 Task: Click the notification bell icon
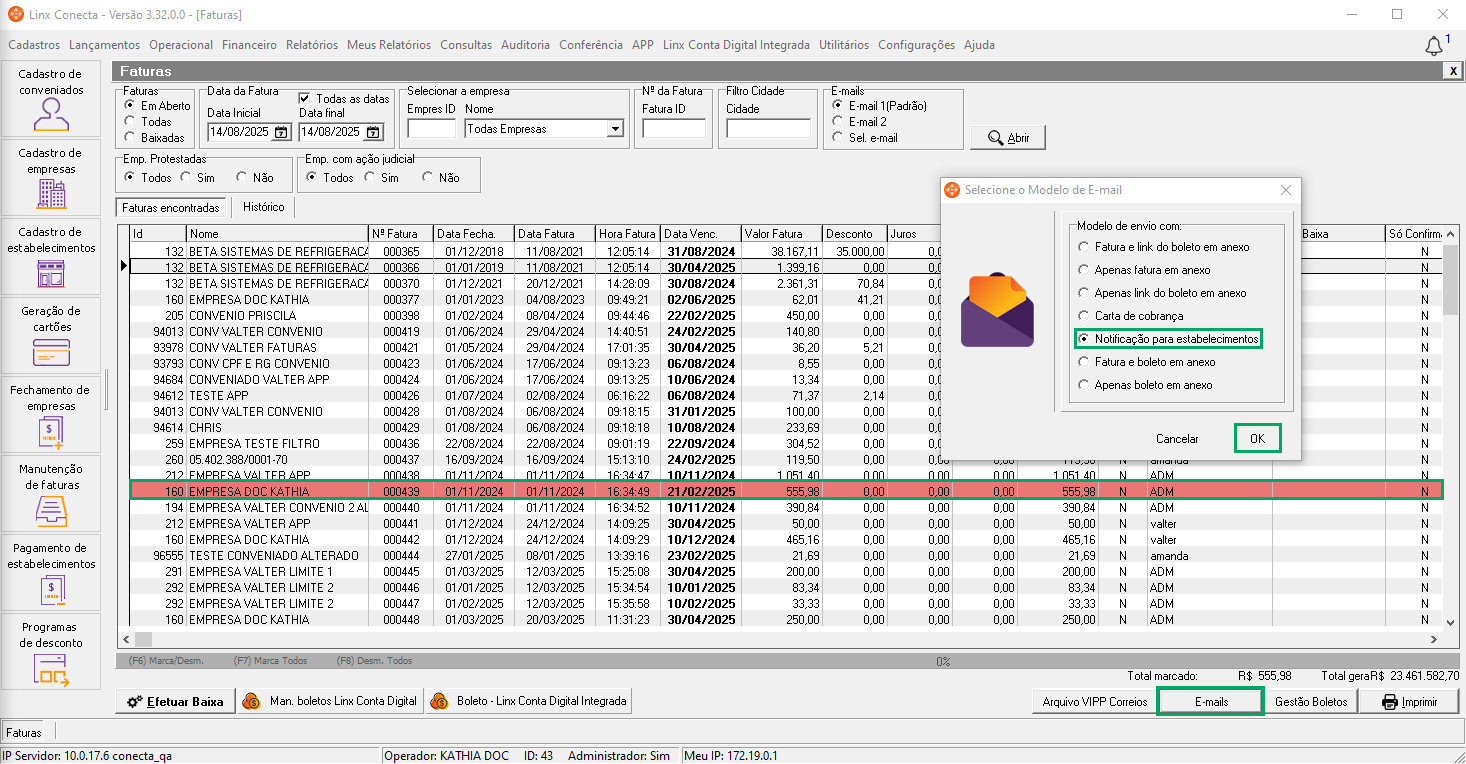click(x=1434, y=46)
